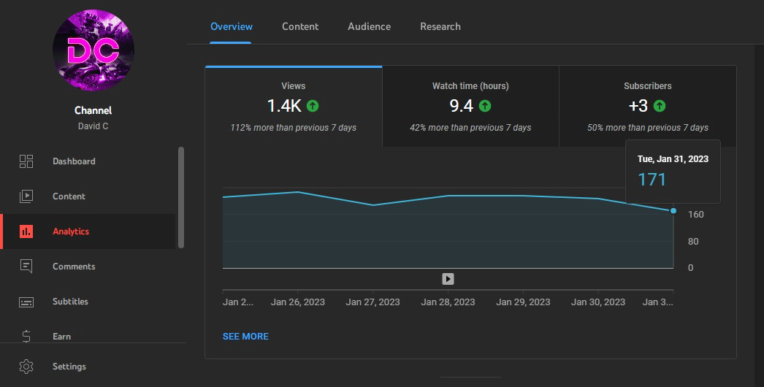Go to Dashboard in sidebar
This screenshot has height=387, width=764.
[74, 161]
